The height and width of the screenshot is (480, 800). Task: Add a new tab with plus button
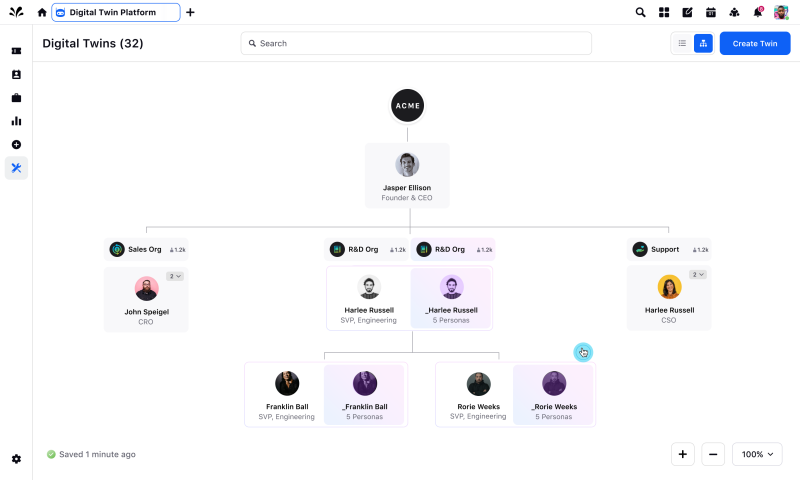[190, 12]
